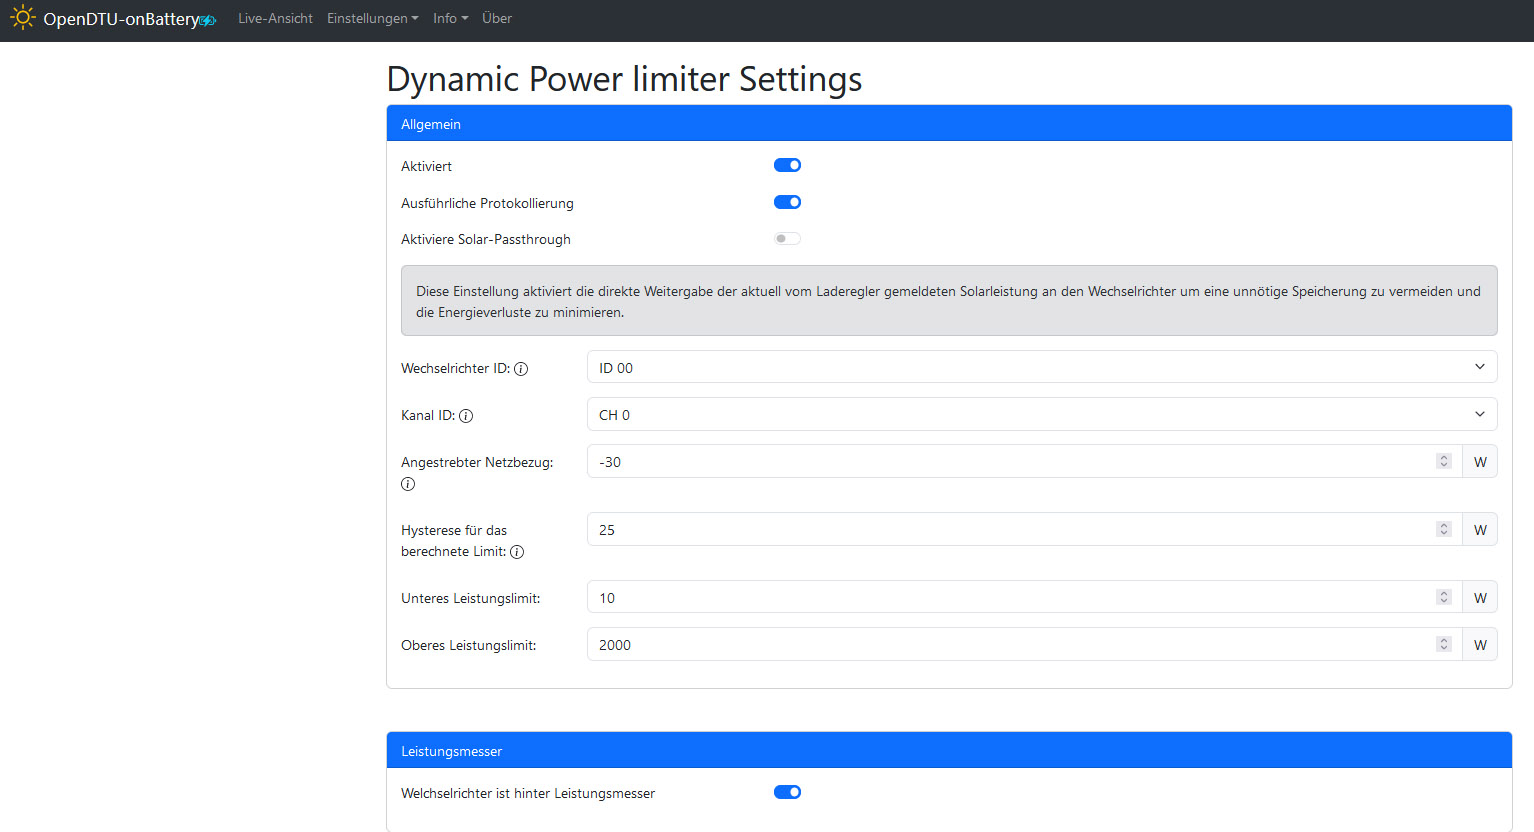1534x832 pixels.
Task: Toggle Ausführliche Protokollierung switch
Action: [787, 202]
